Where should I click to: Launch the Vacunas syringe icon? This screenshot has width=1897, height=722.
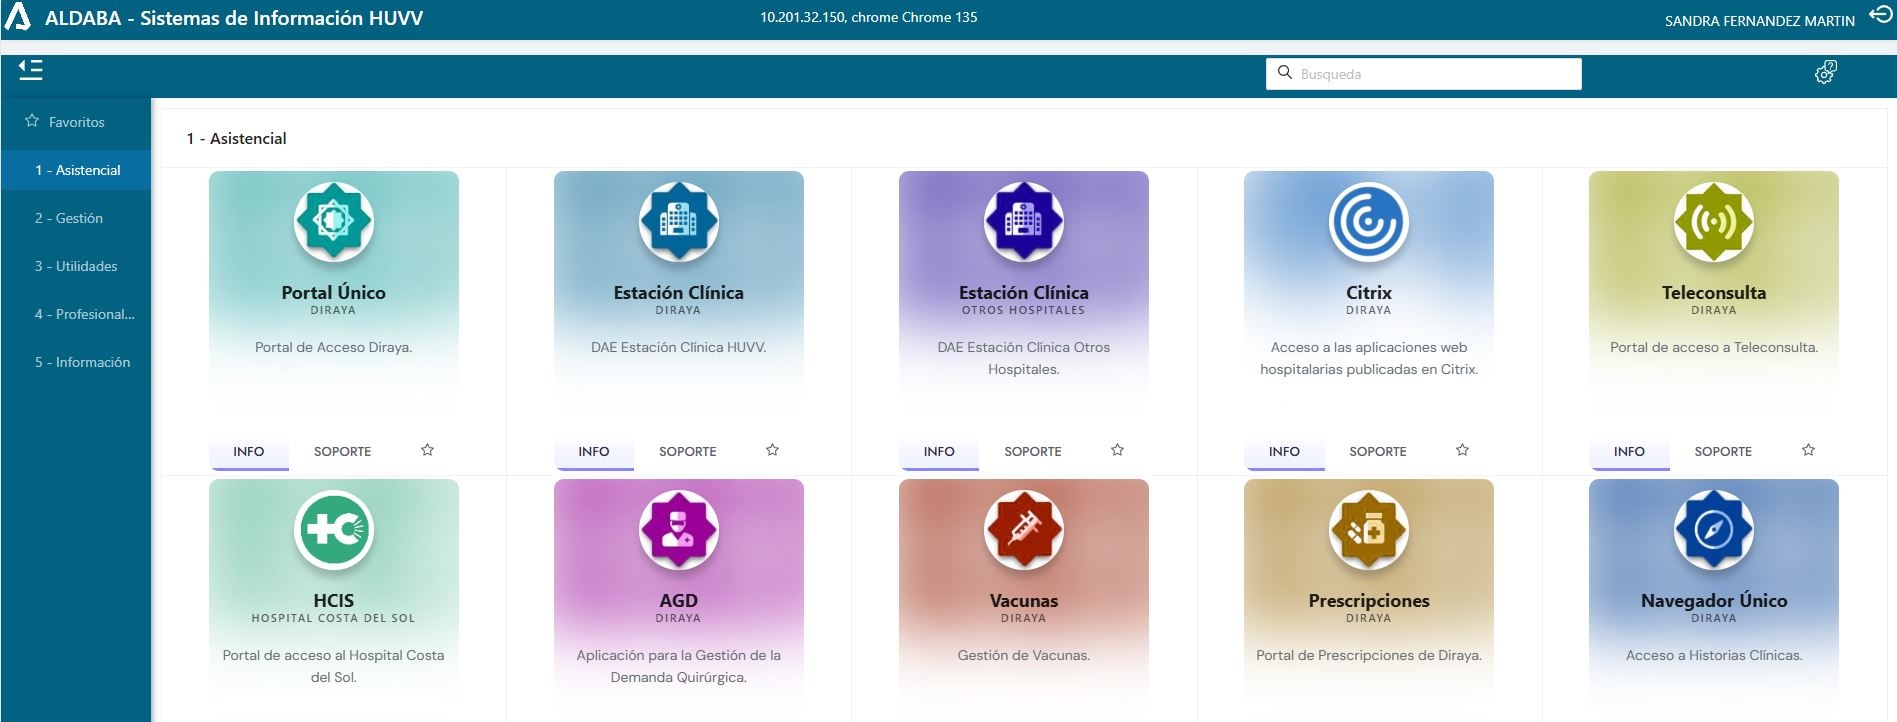click(1024, 529)
